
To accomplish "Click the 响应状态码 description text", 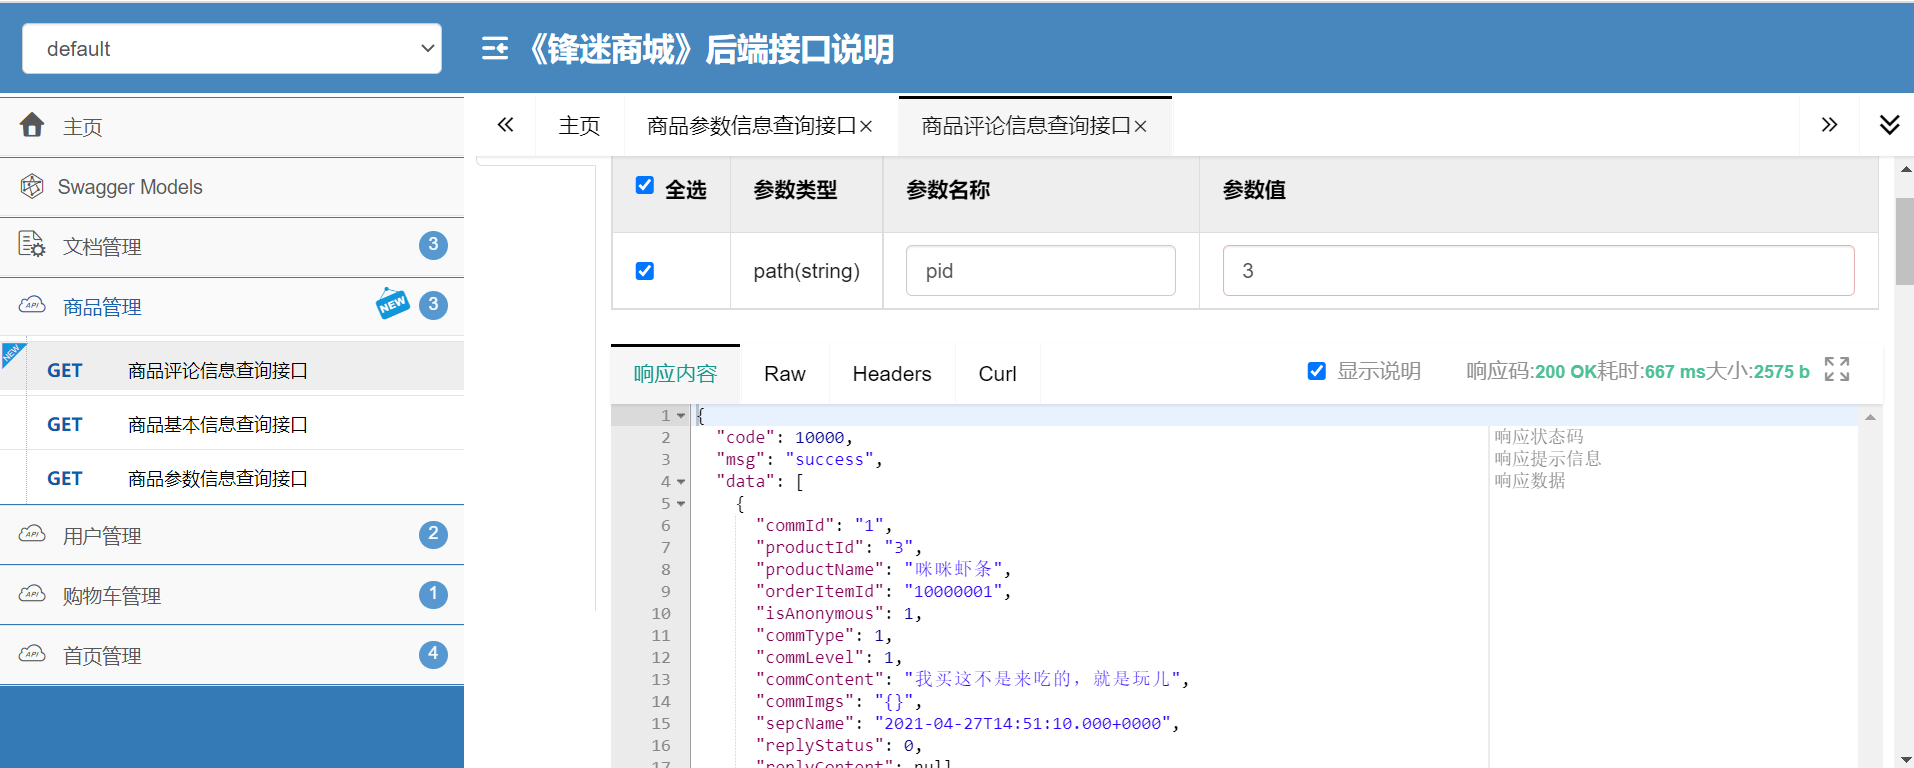I will click(x=1539, y=437).
